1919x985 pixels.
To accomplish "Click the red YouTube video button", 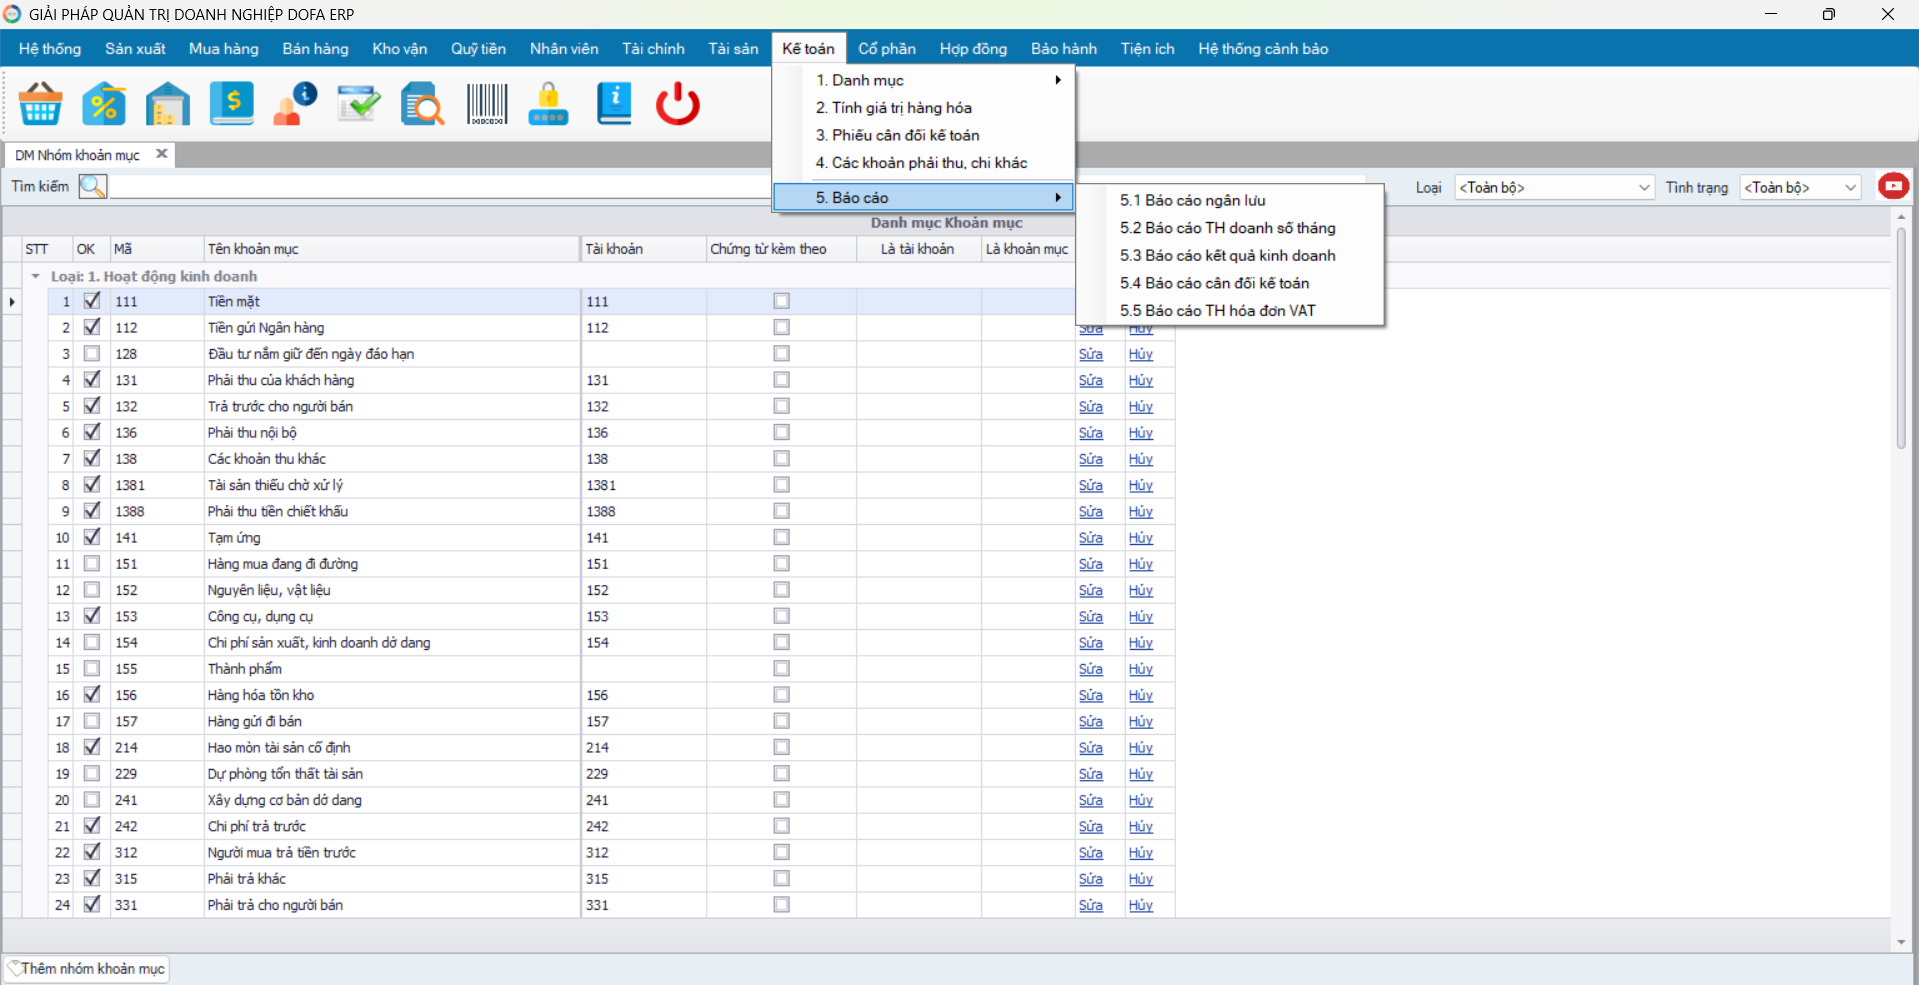I will (1893, 186).
